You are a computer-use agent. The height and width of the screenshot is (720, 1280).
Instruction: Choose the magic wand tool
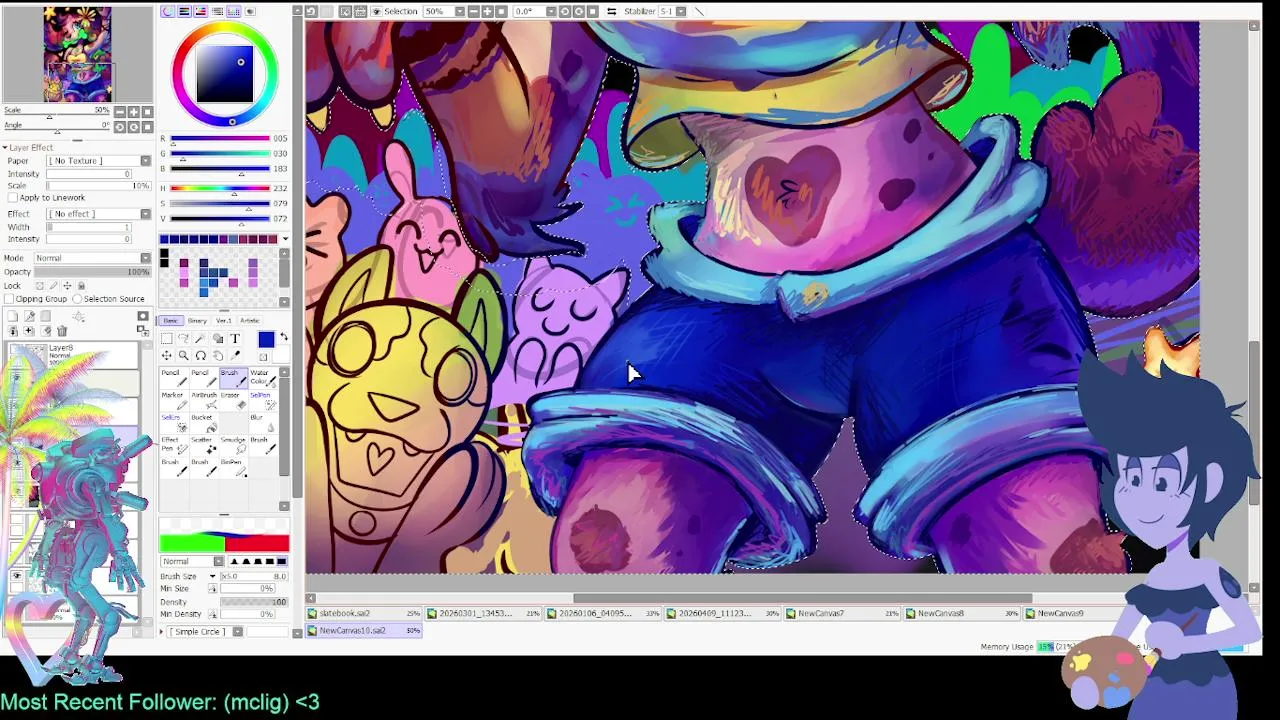[x=201, y=339]
